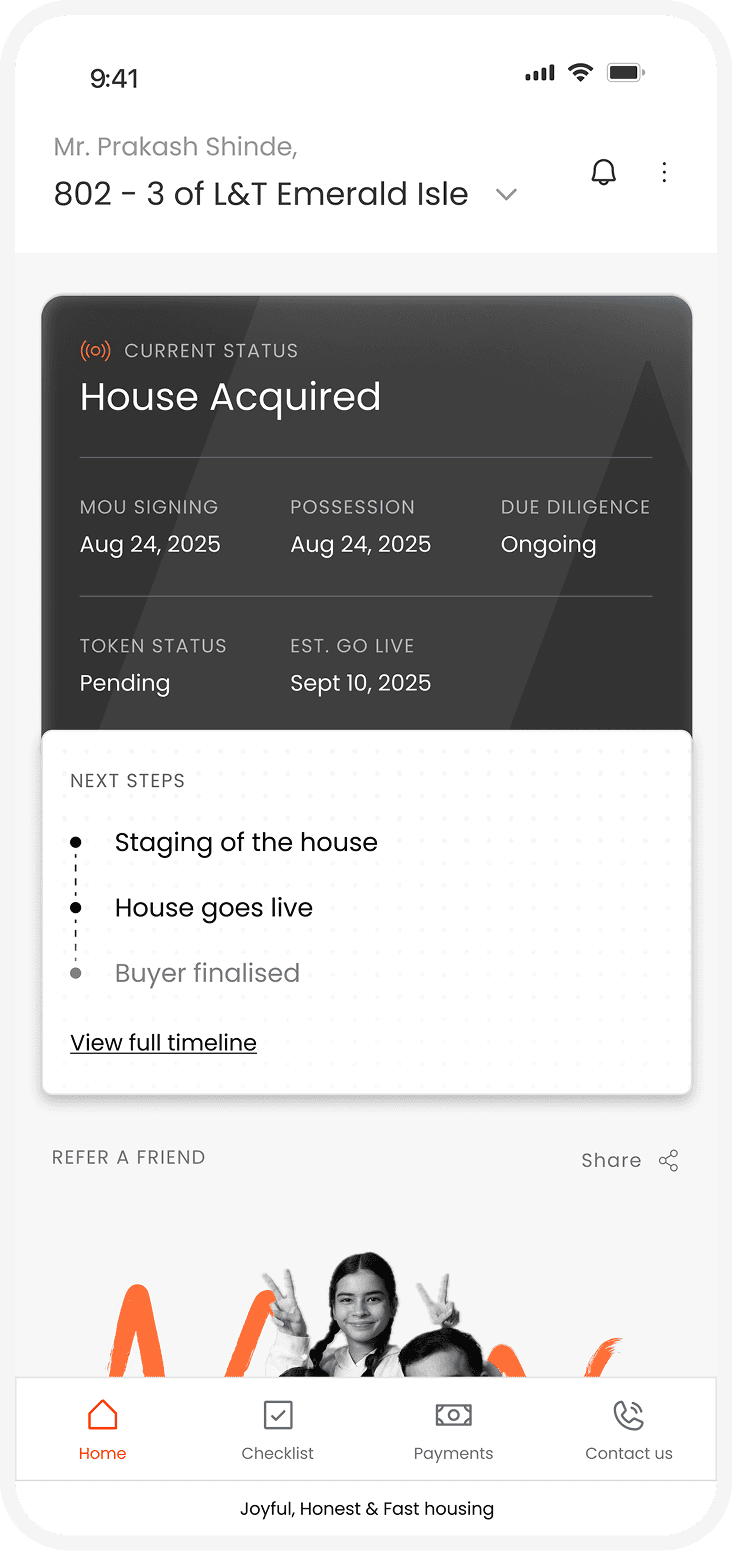Tap the Share text button
The width and height of the screenshot is (732, 1551).
(611, 1160)
